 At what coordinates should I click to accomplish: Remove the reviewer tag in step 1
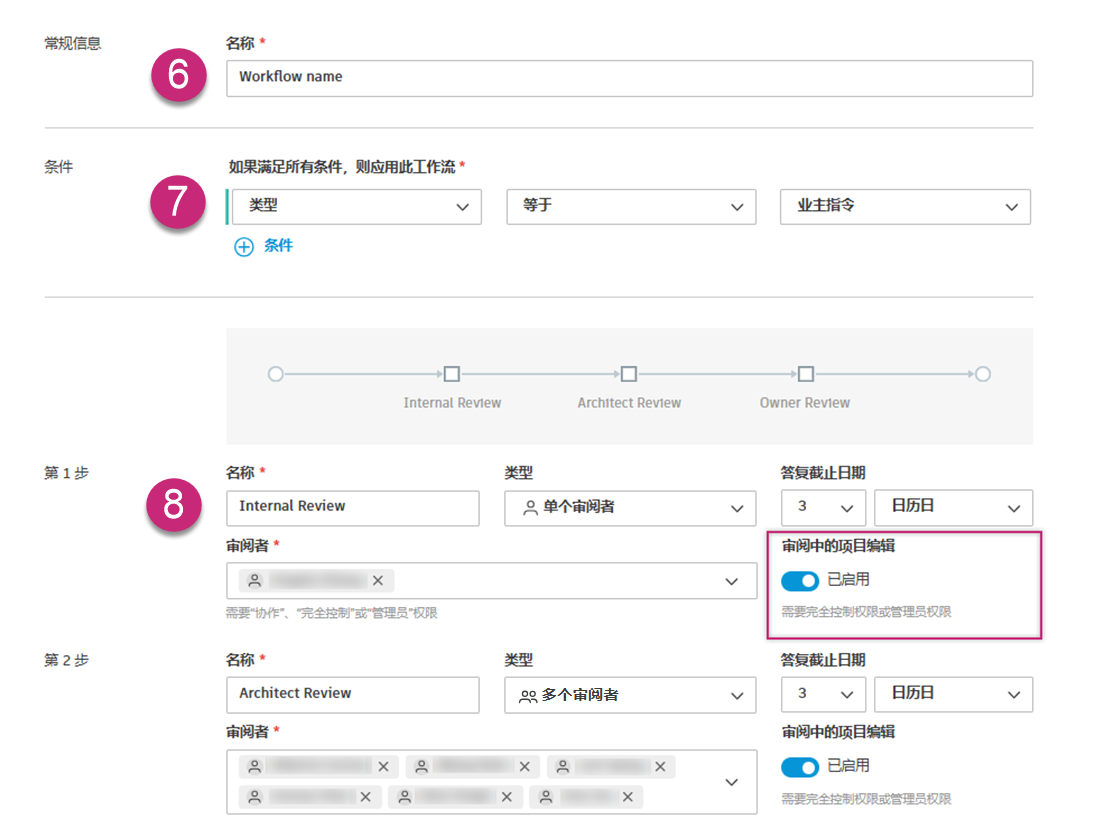377,581
